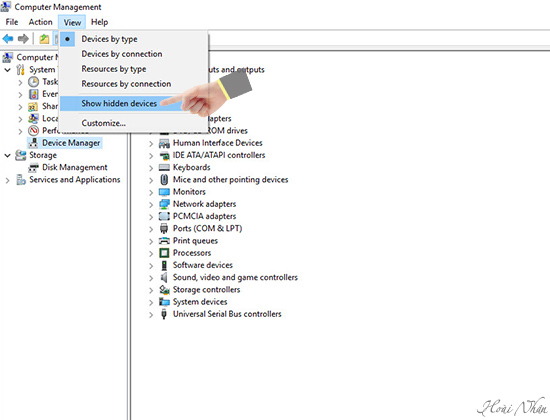
Task: Expand the Keyboards category arrow
Action: point(151,168)
